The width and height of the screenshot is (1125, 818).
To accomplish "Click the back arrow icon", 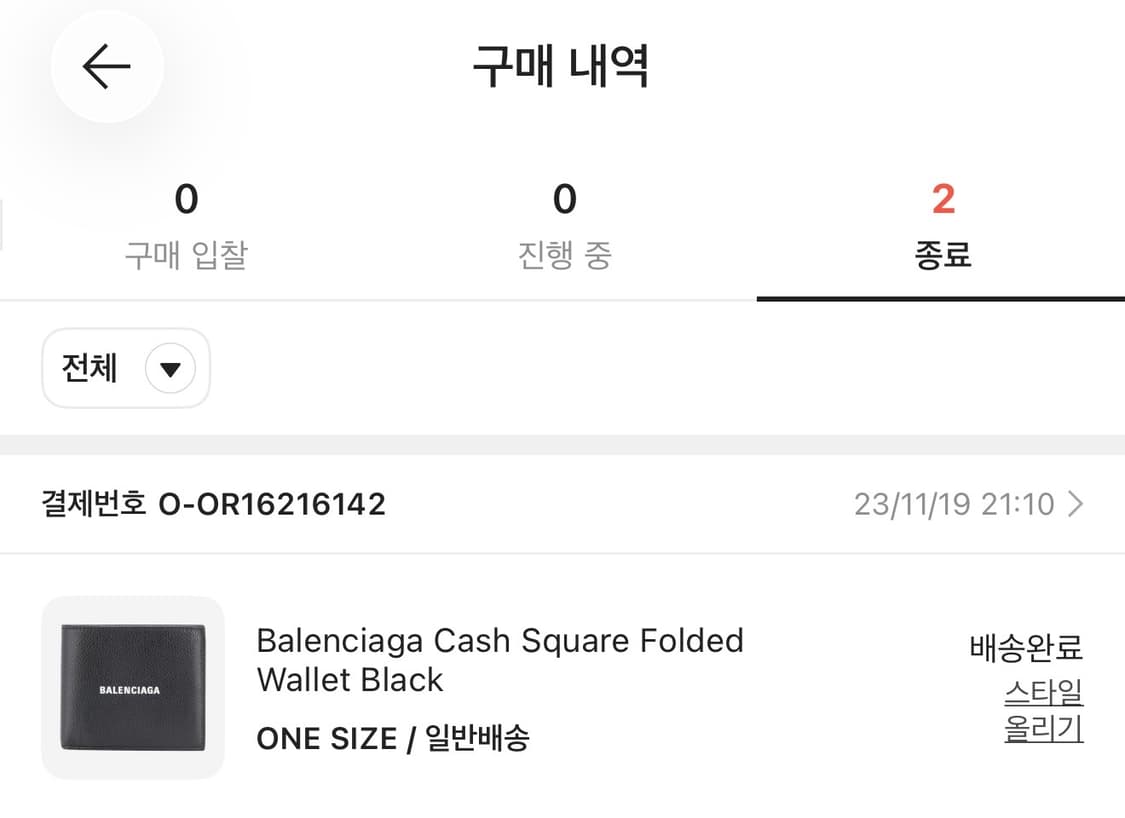I will point(106,64).
